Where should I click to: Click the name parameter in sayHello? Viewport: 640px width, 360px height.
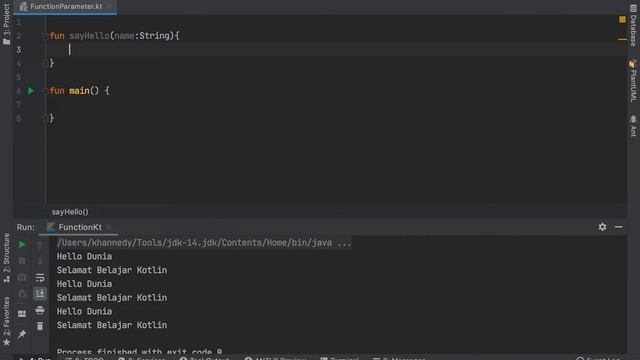(x=124, y=36)
